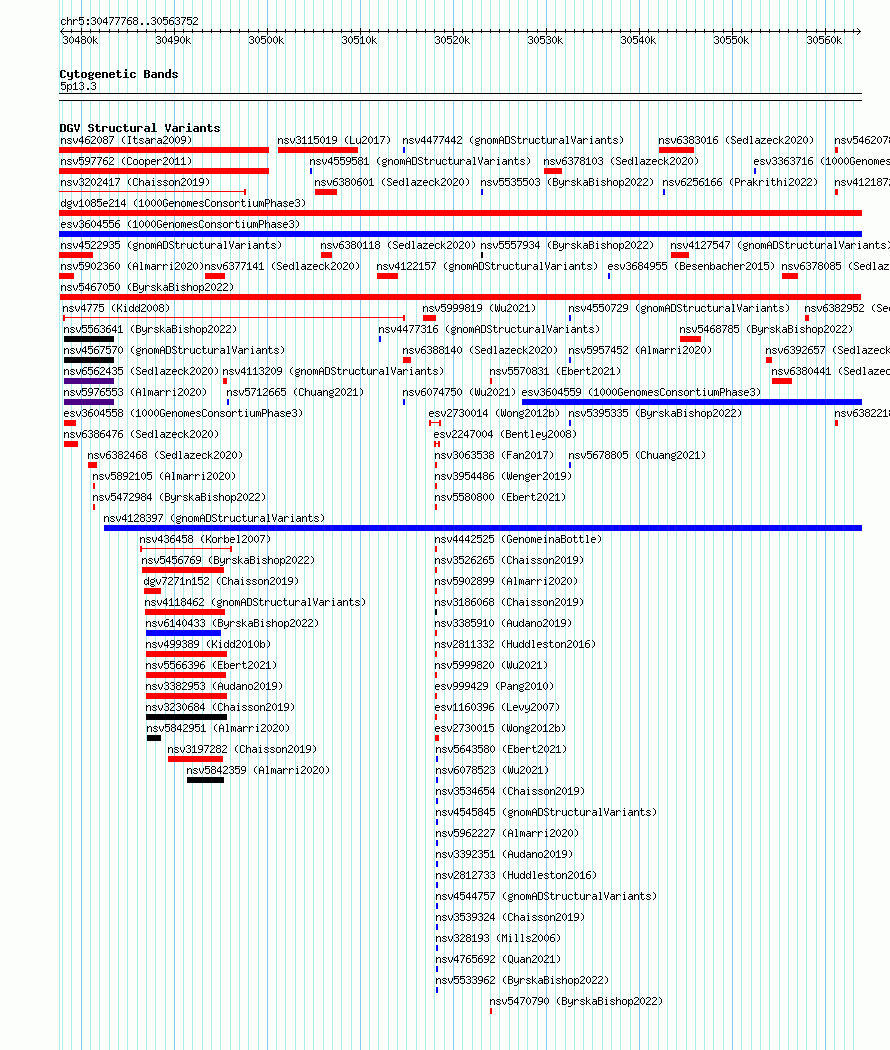Select nsv5842359 (Almarri2020)
Screen dimensions: 890x1050
coord(258,770)
